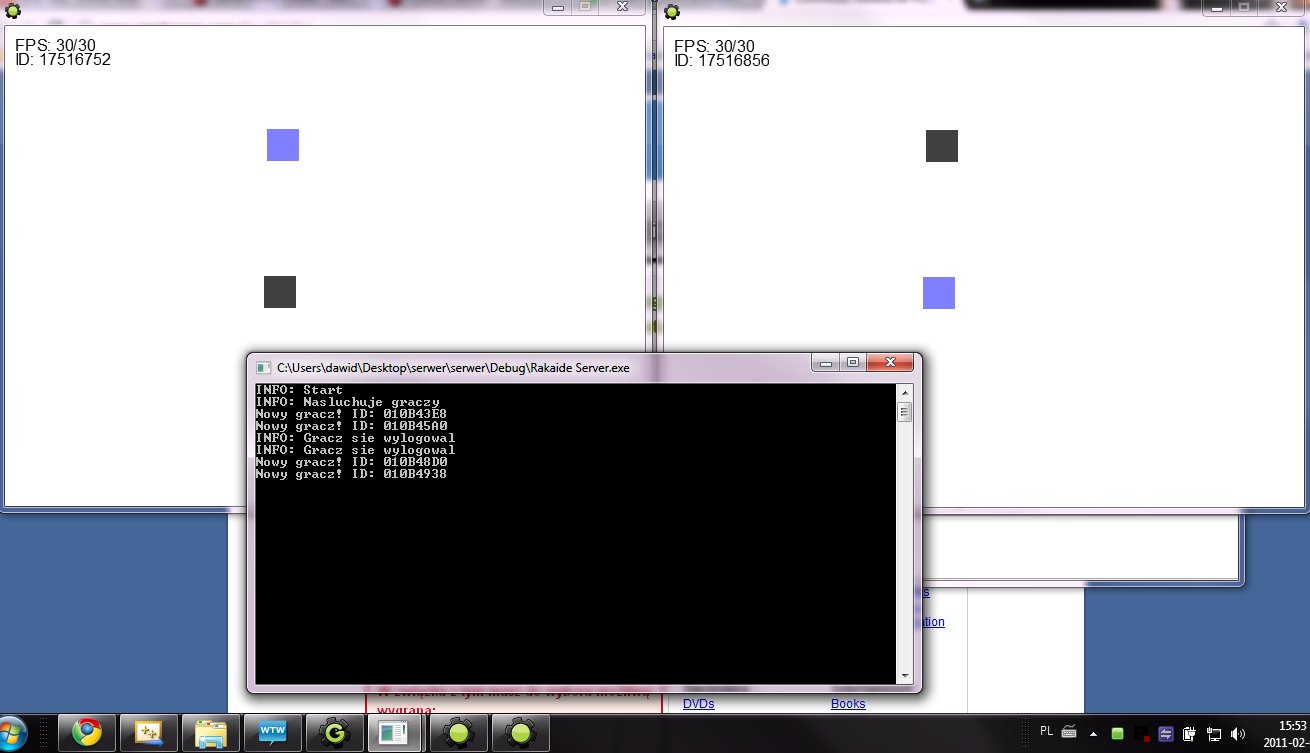The height and width of the screenshot is (753, 1310).
Task: Click the "ID: 17516752" label
Action: (x=63, y=60)
